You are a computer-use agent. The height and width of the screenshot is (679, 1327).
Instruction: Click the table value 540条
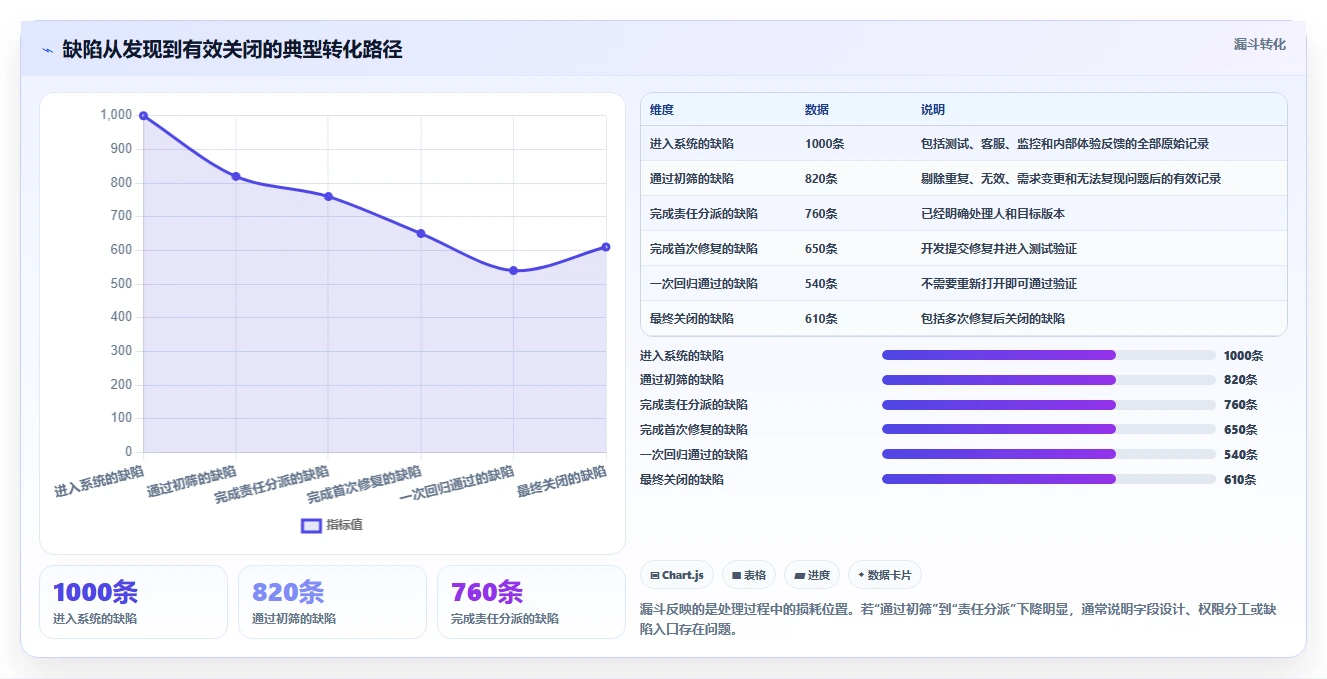click(x=821, y=284)
